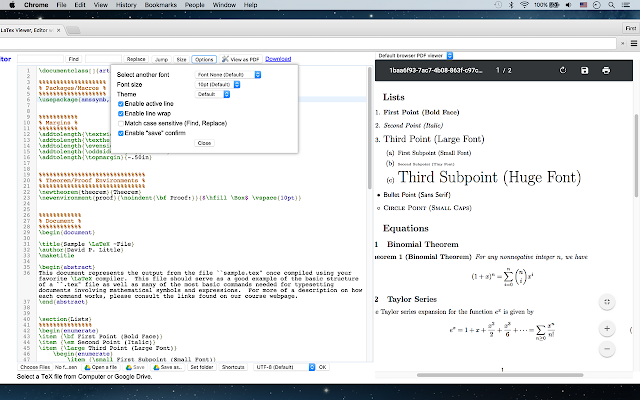This screenshot has width=640, height=400.
Task: Print the PDF with the printer icon
Action: [x=606, y=70]
